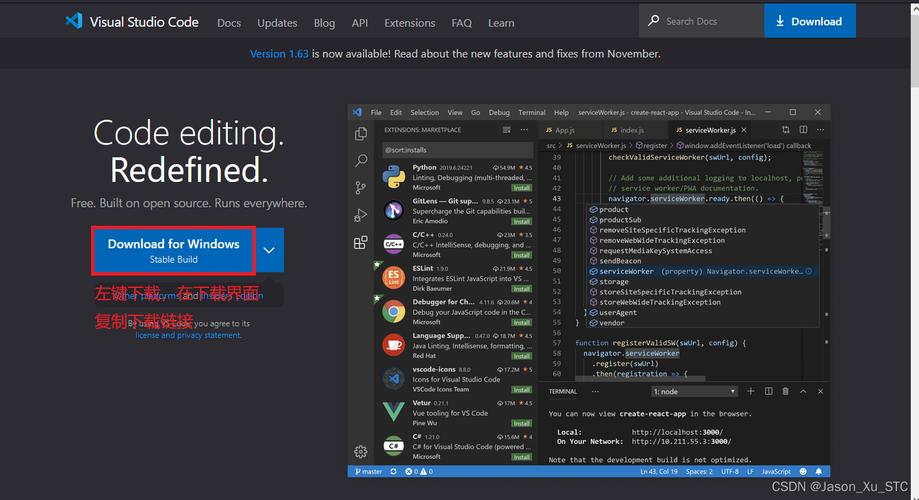This screenshot has width=919, height=500.
Task: Select the ESLint extension icon
Action: (x=393, y=277)
